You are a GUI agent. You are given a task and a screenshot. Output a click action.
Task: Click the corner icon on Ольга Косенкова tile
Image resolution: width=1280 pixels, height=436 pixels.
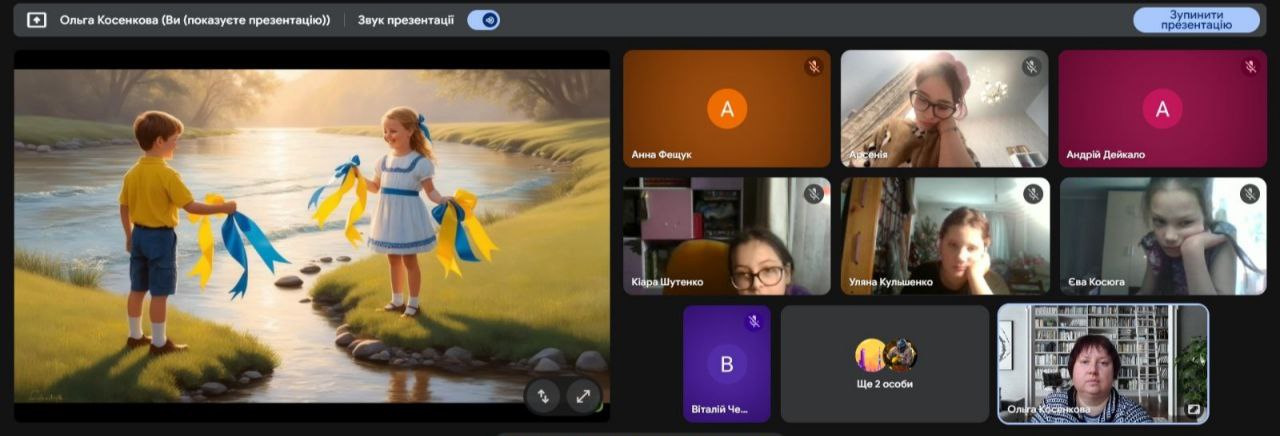(x=1193, y=409)
